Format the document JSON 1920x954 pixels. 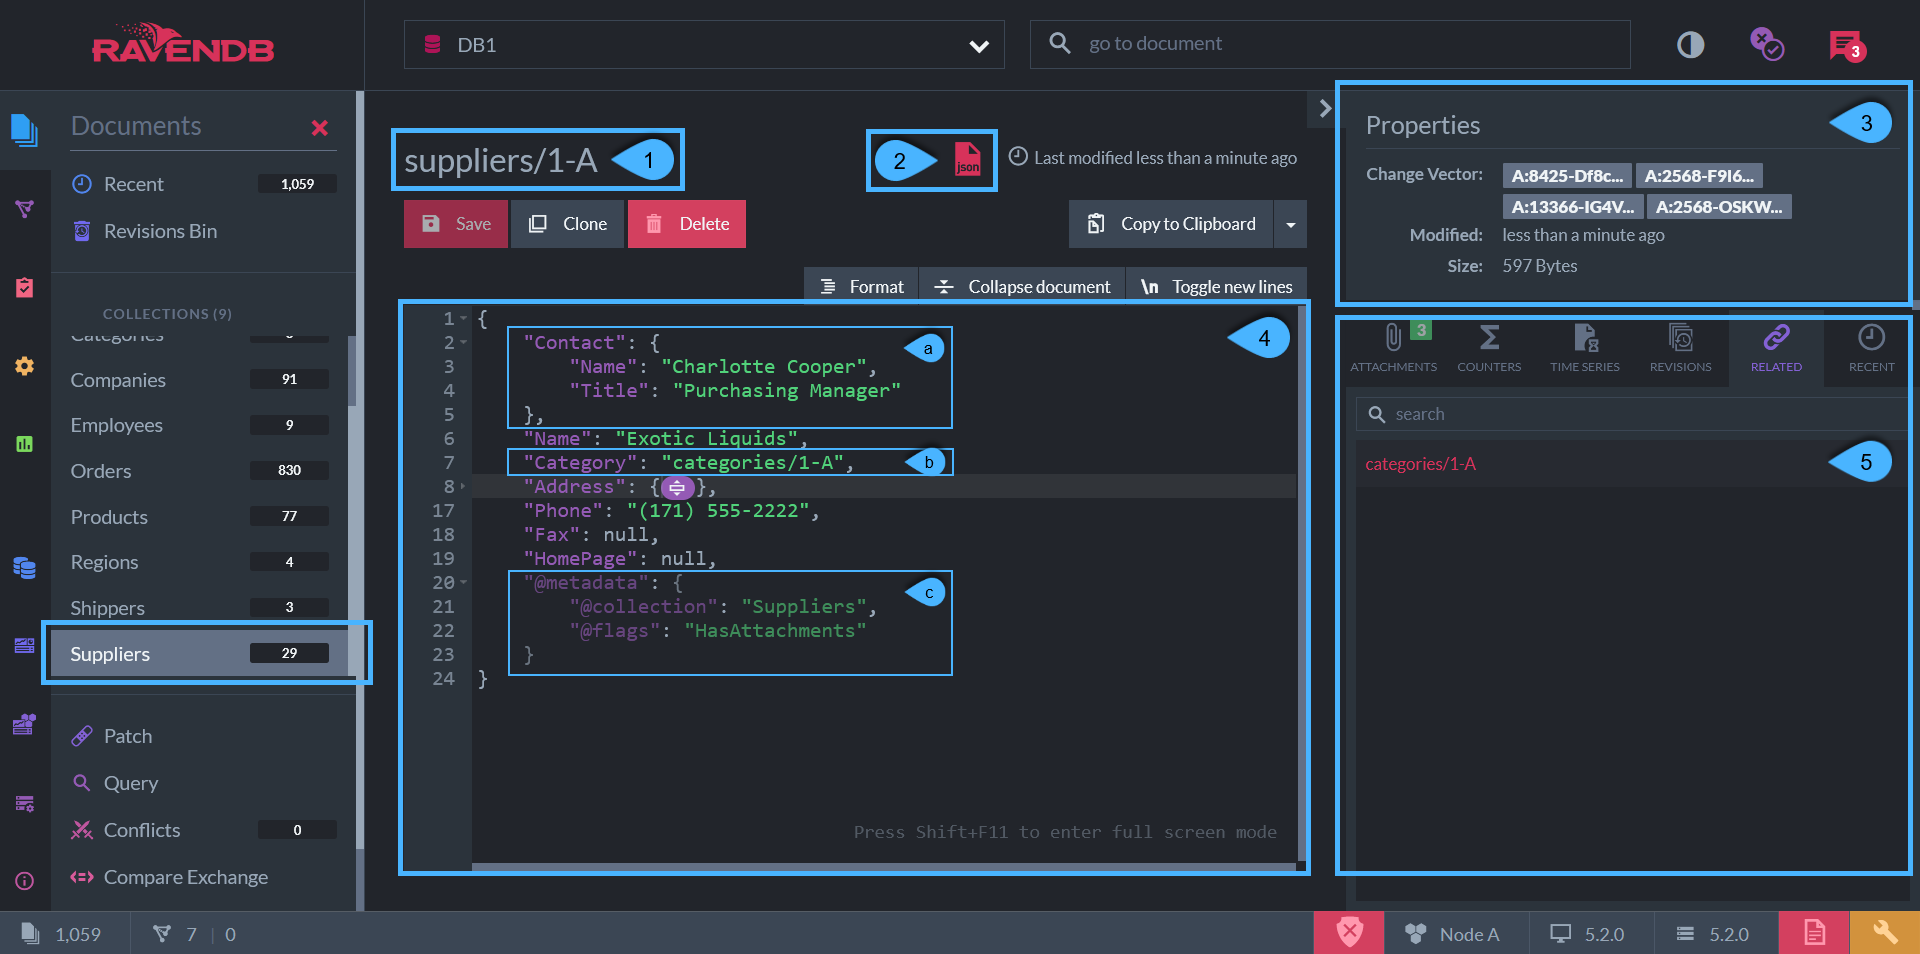point(861,287)
